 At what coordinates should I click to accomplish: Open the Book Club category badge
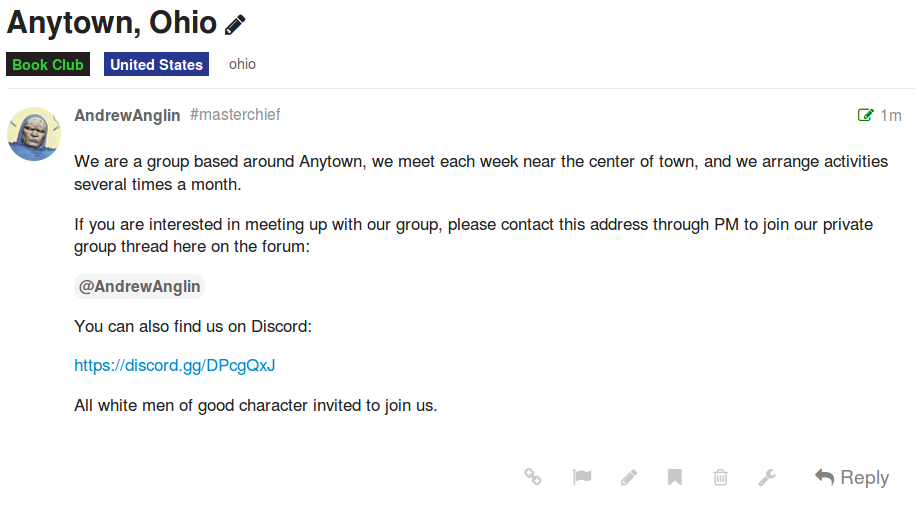pos(48,65)
